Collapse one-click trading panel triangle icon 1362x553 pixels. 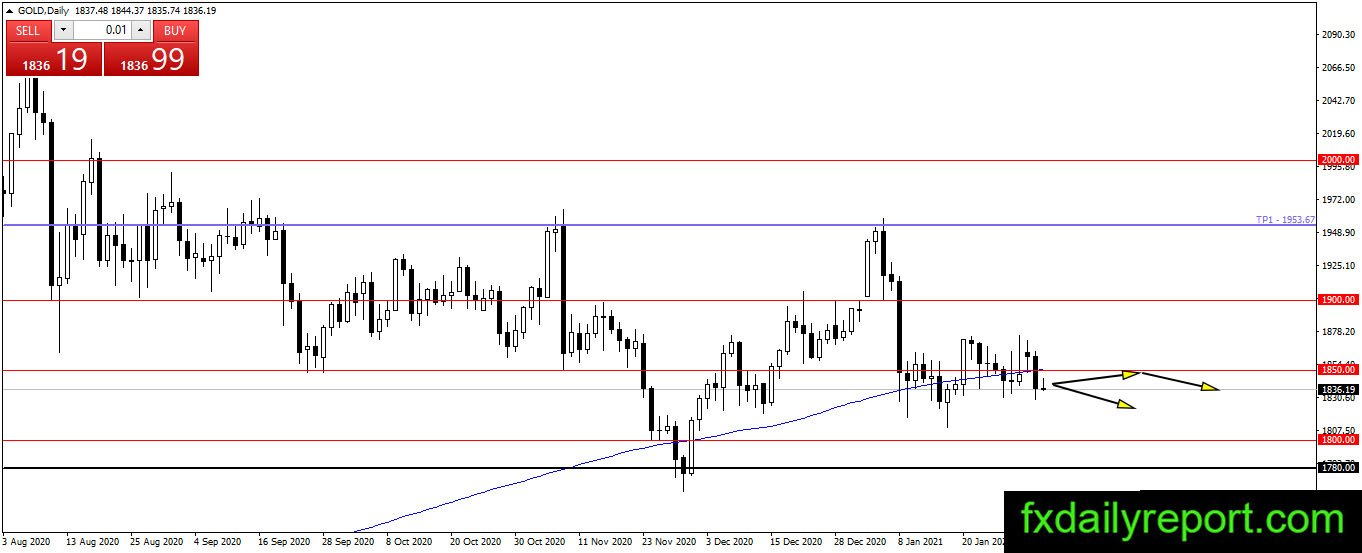9,9
